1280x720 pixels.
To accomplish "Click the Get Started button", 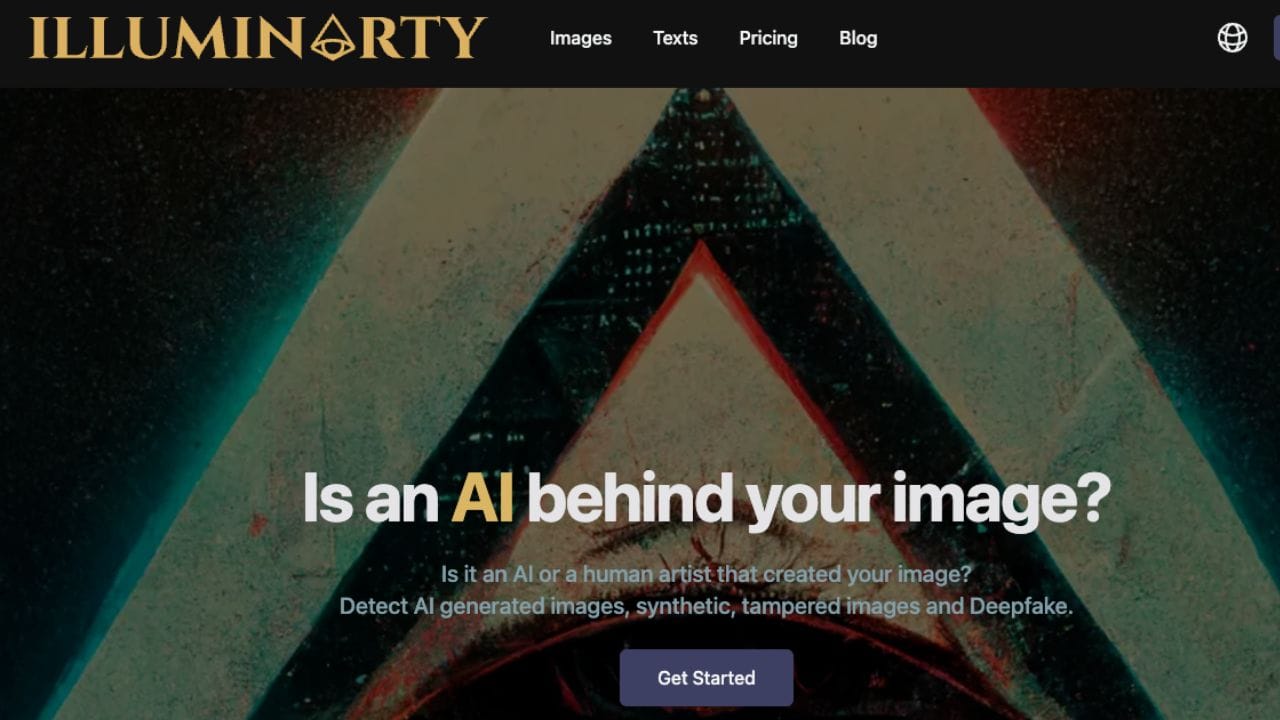I will pyautogui.click(x=706, y=678).
